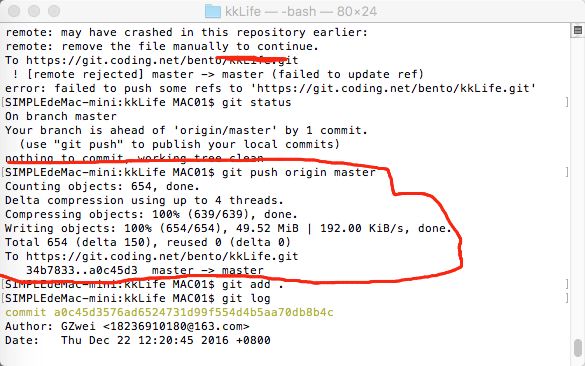
Task: Click the window title text 'kkLife — -bash — 80×24'
Action: coord(301,12)
